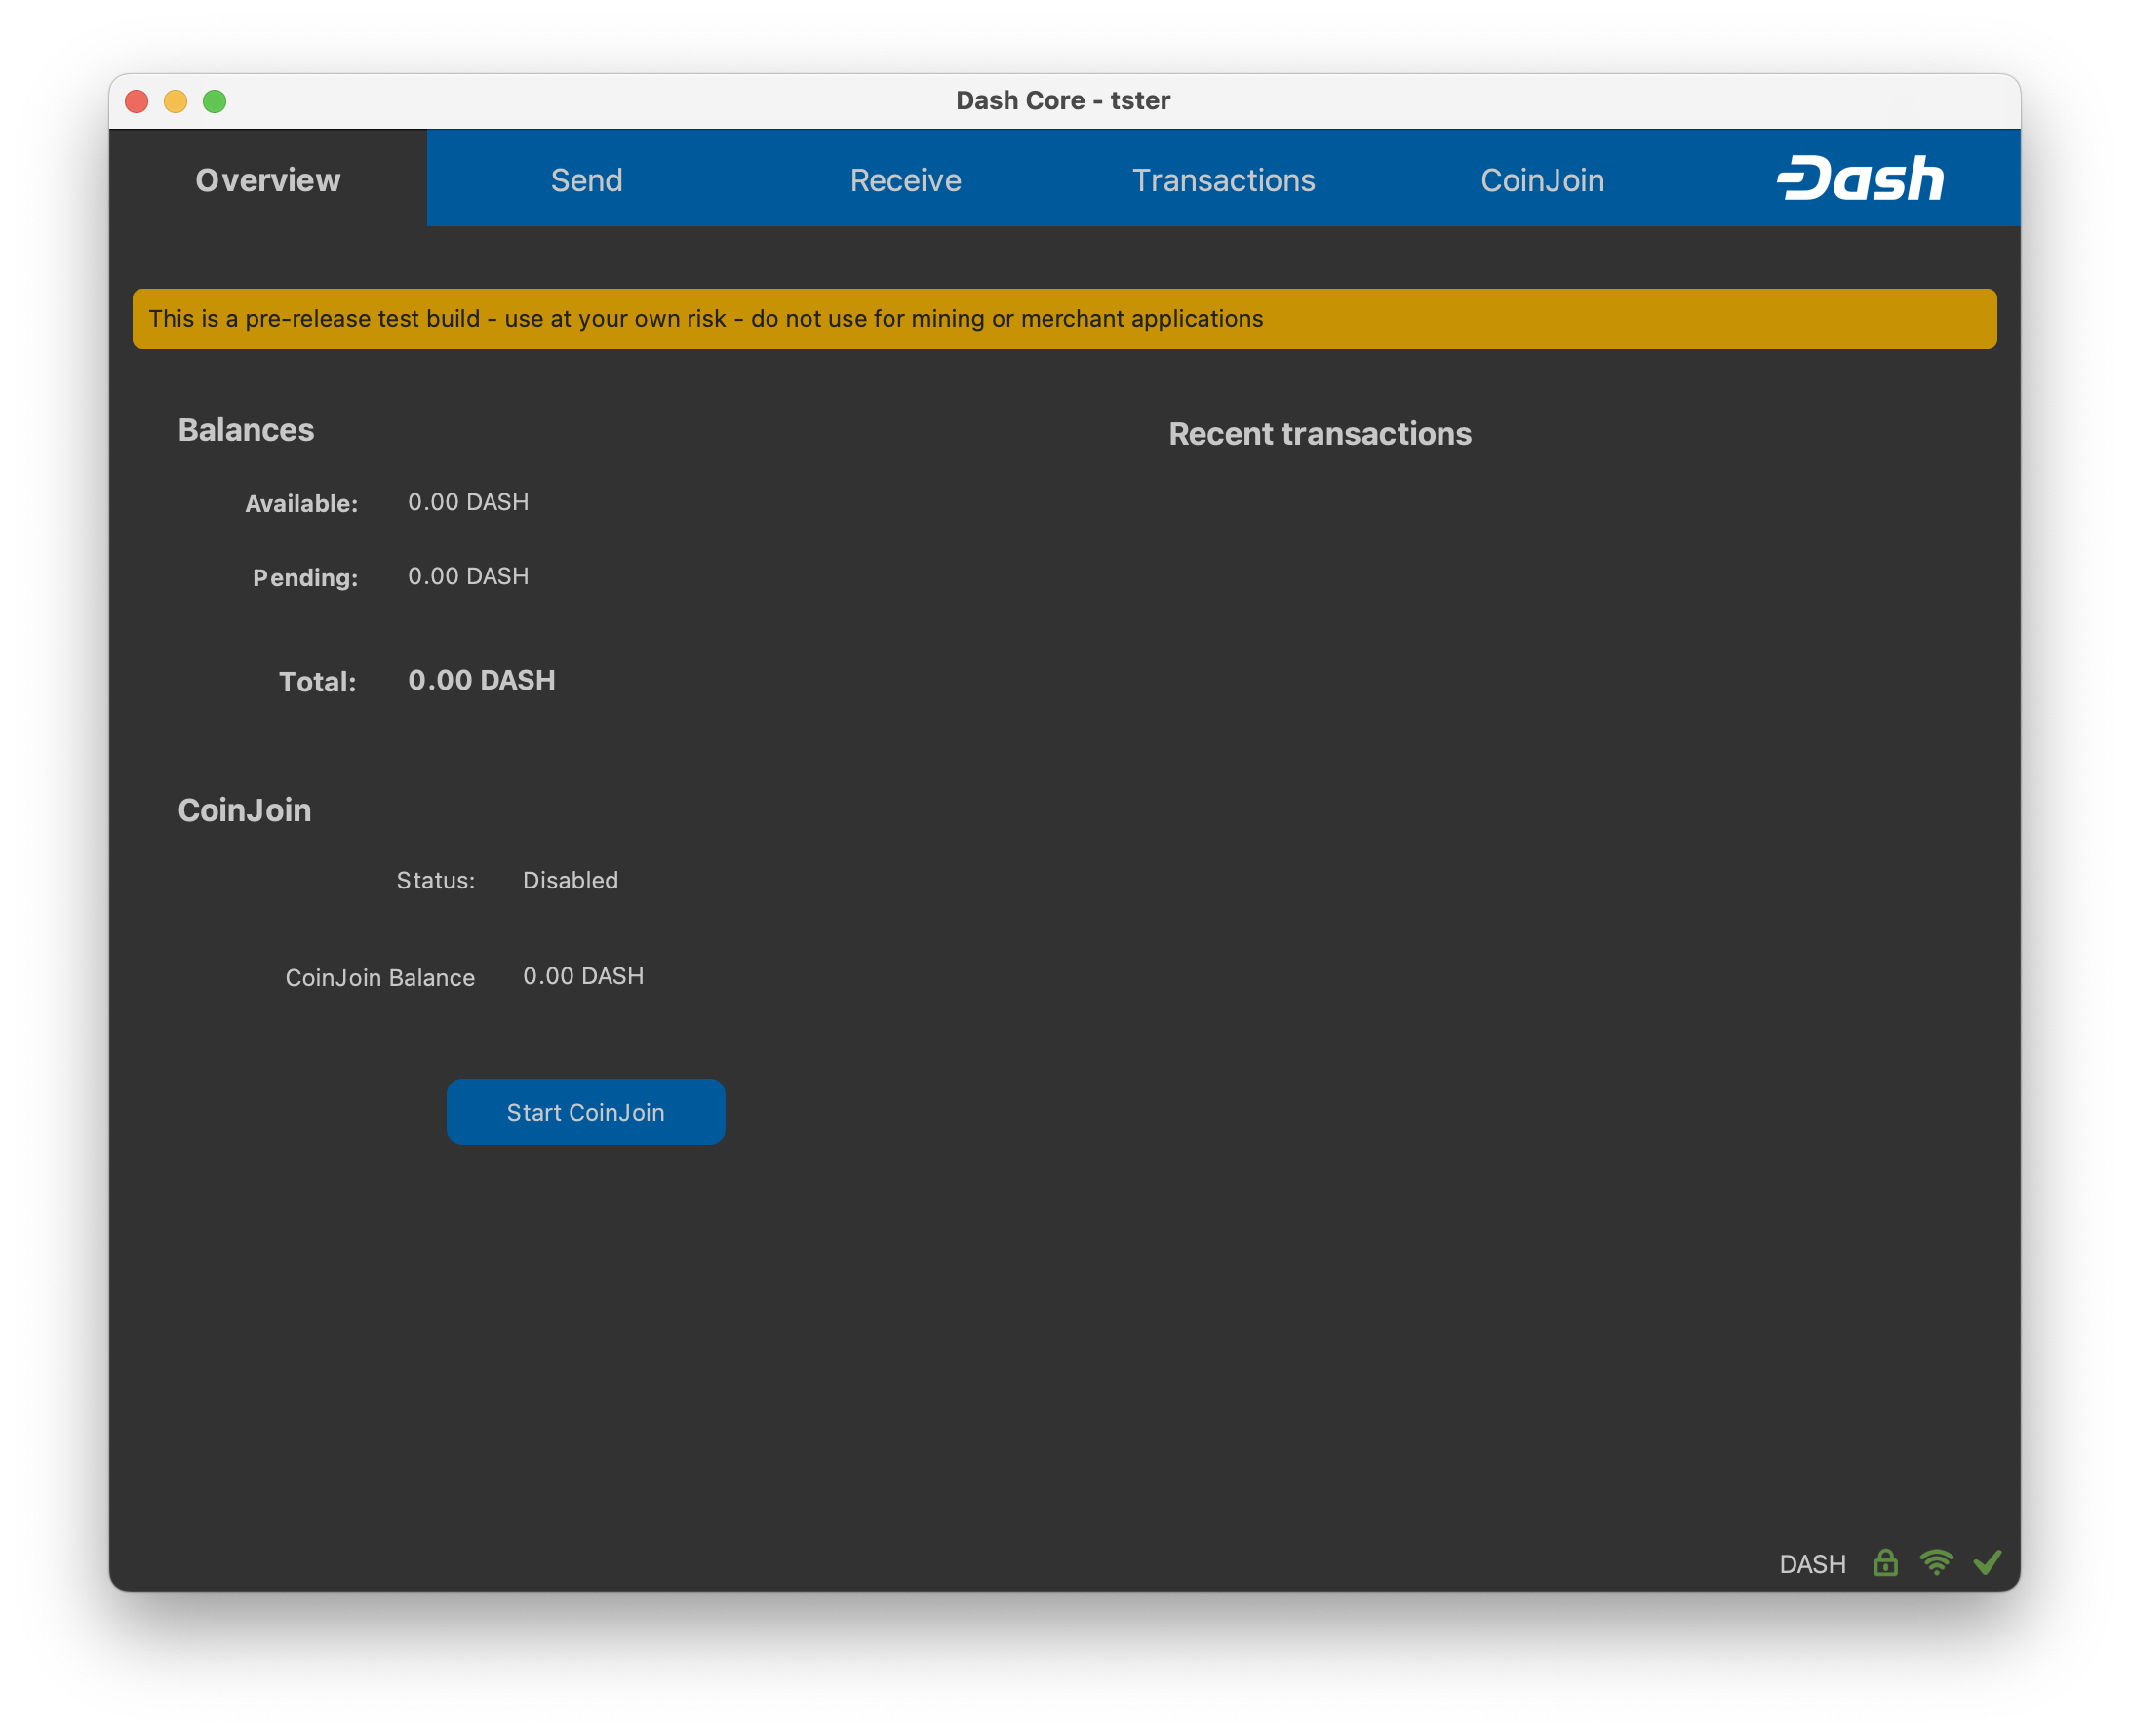
Task: Click the Dash logo in header
Action: point(1860,180)
